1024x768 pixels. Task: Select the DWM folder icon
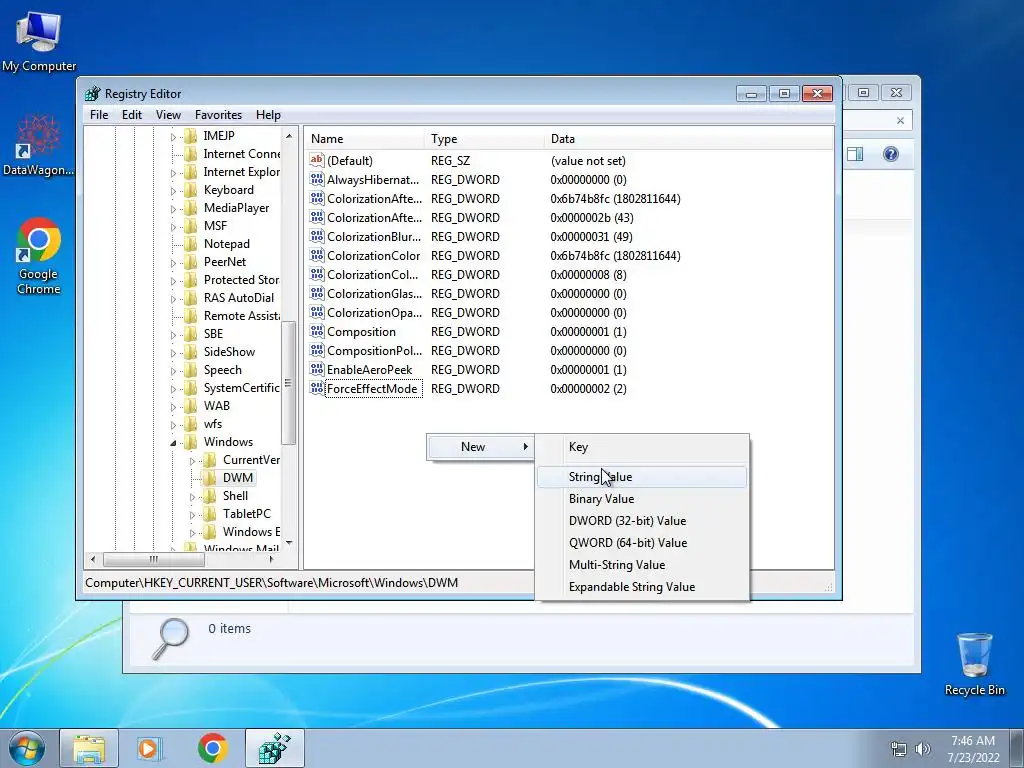(x=209, y=477)
